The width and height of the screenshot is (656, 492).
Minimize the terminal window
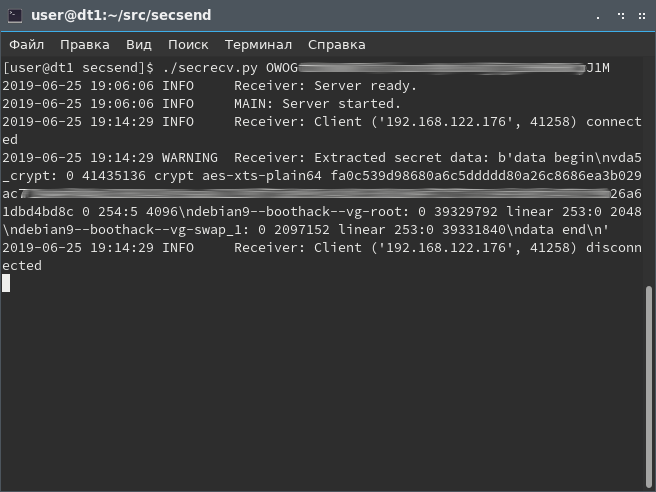[600, 16]
